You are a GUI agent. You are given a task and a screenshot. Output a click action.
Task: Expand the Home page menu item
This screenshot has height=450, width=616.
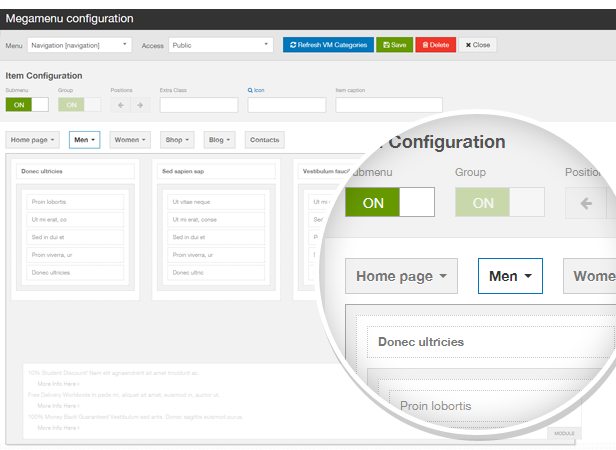(34, 140)
